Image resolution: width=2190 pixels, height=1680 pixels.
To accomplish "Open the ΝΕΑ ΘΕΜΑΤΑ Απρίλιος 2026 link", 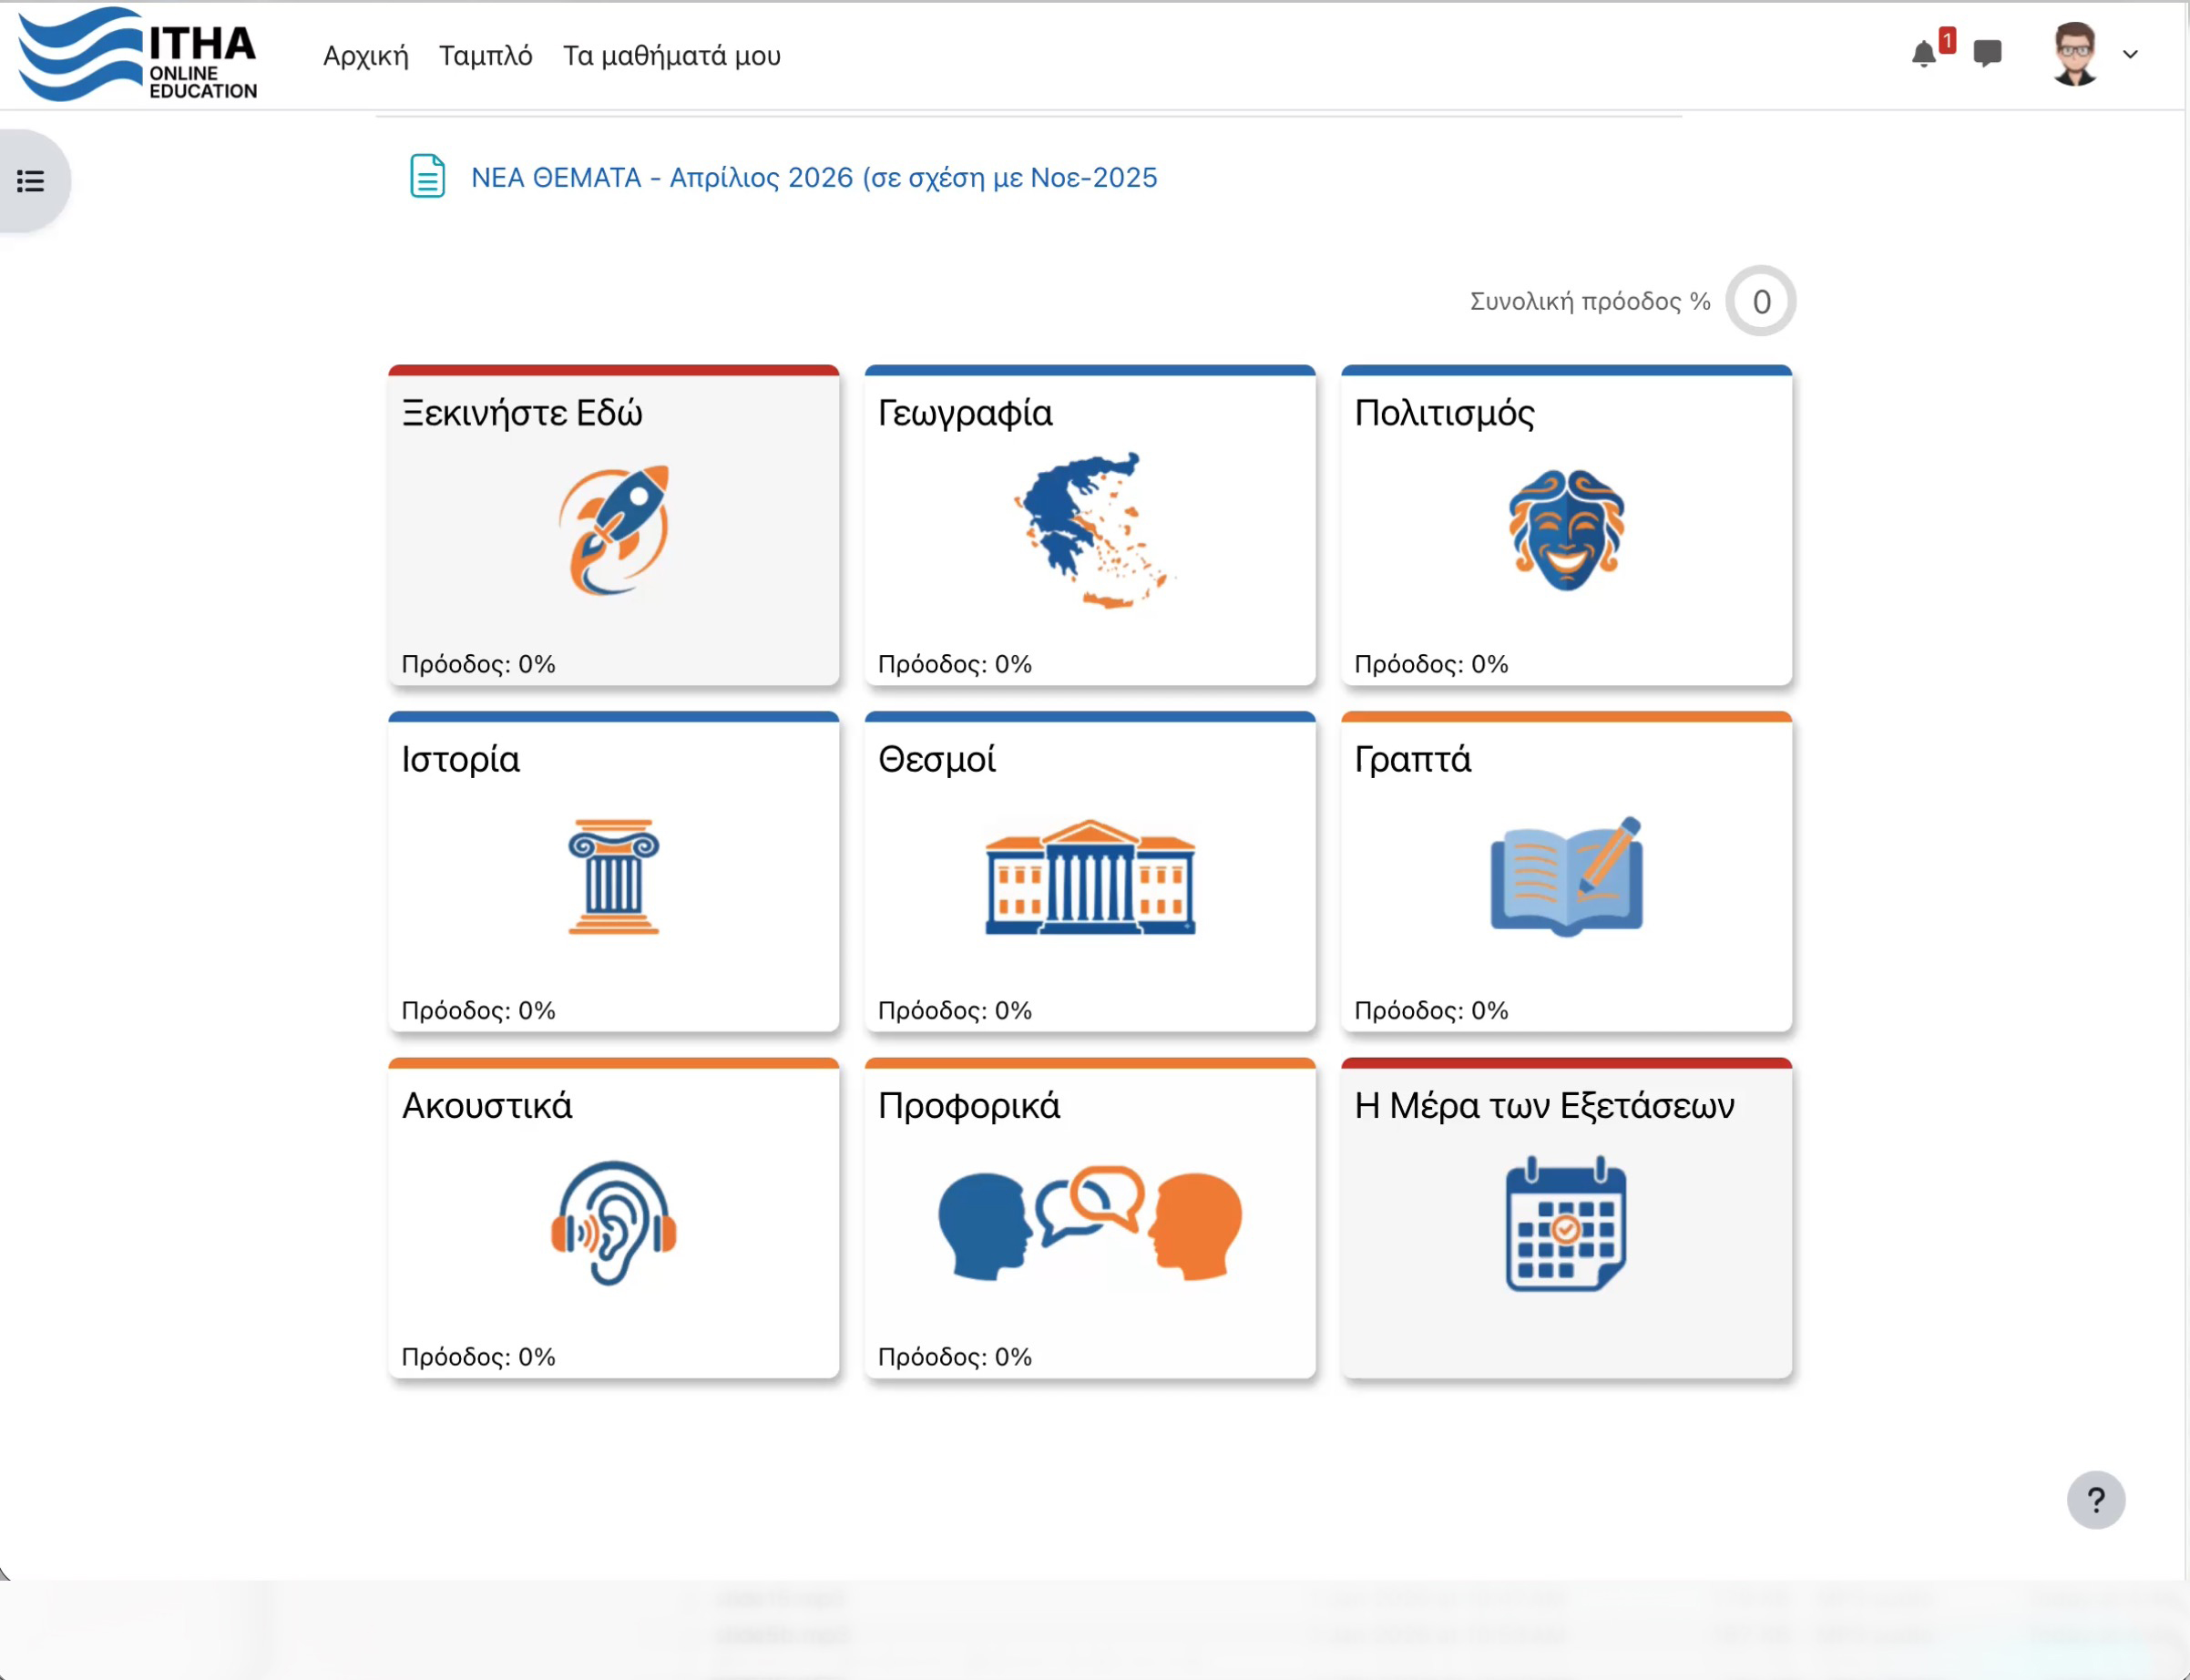I will point(813,178).
